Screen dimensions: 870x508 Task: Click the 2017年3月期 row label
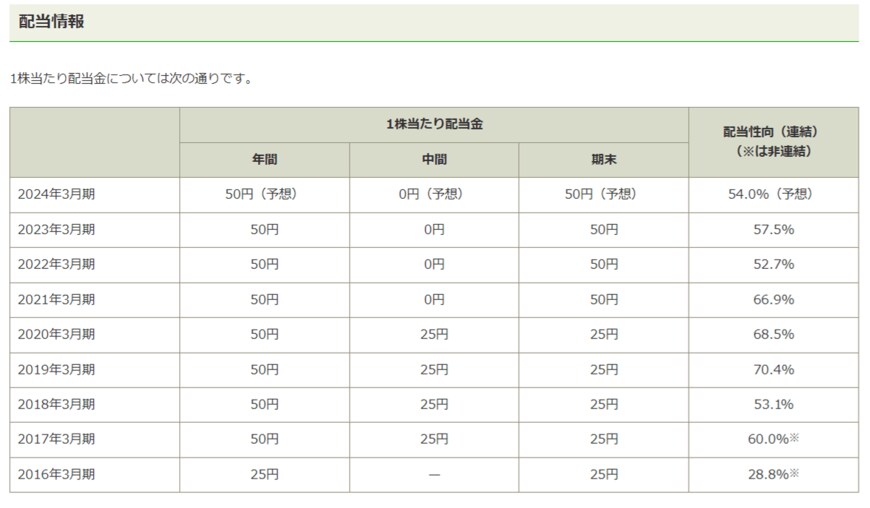(x=56, y=440)
